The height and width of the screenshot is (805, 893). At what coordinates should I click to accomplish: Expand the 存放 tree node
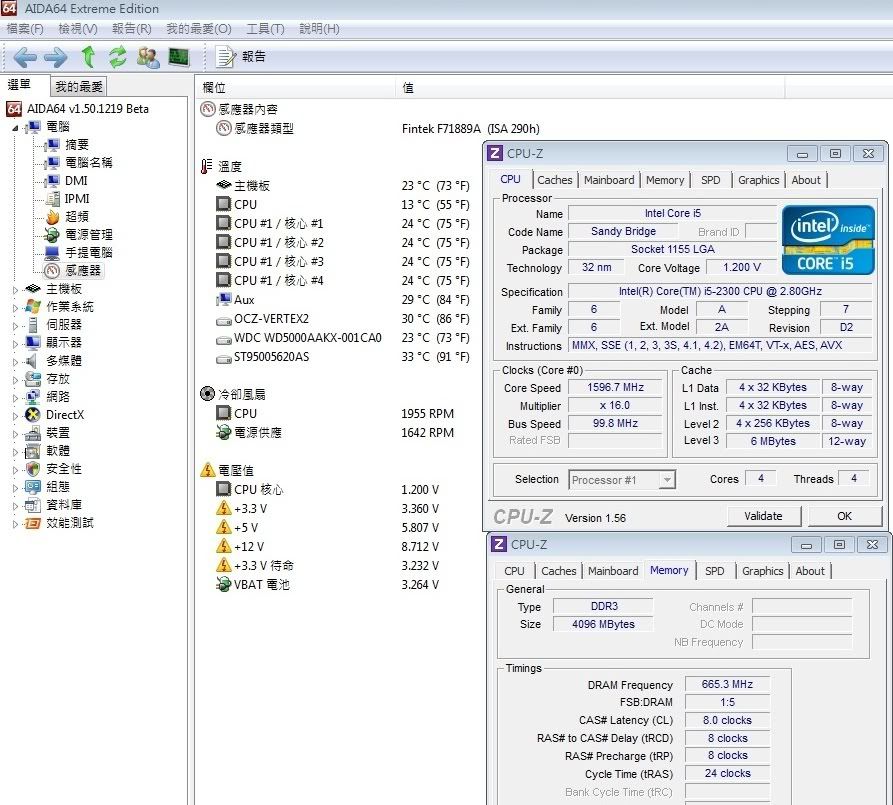point(15,380)
